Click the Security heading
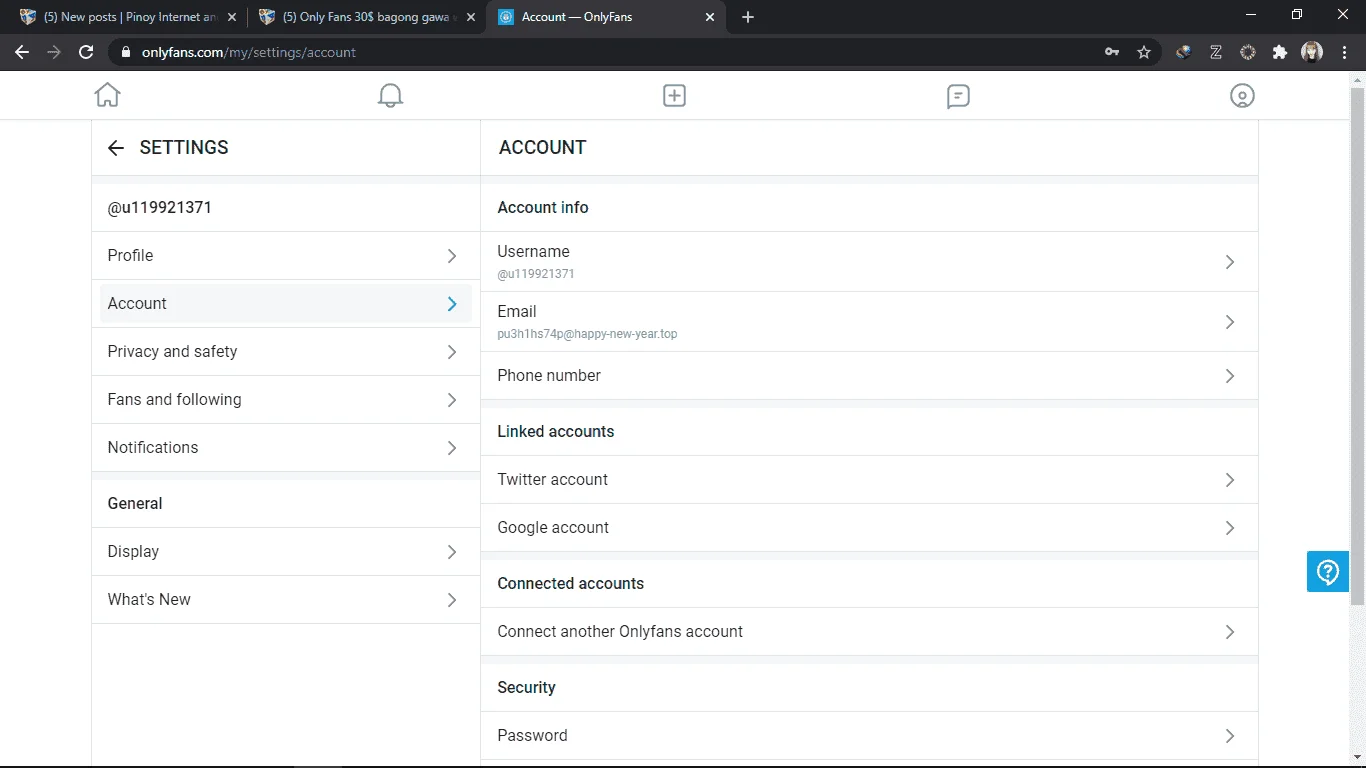The width and height of the screenshot is (1366, 768). tap(526, 688)
